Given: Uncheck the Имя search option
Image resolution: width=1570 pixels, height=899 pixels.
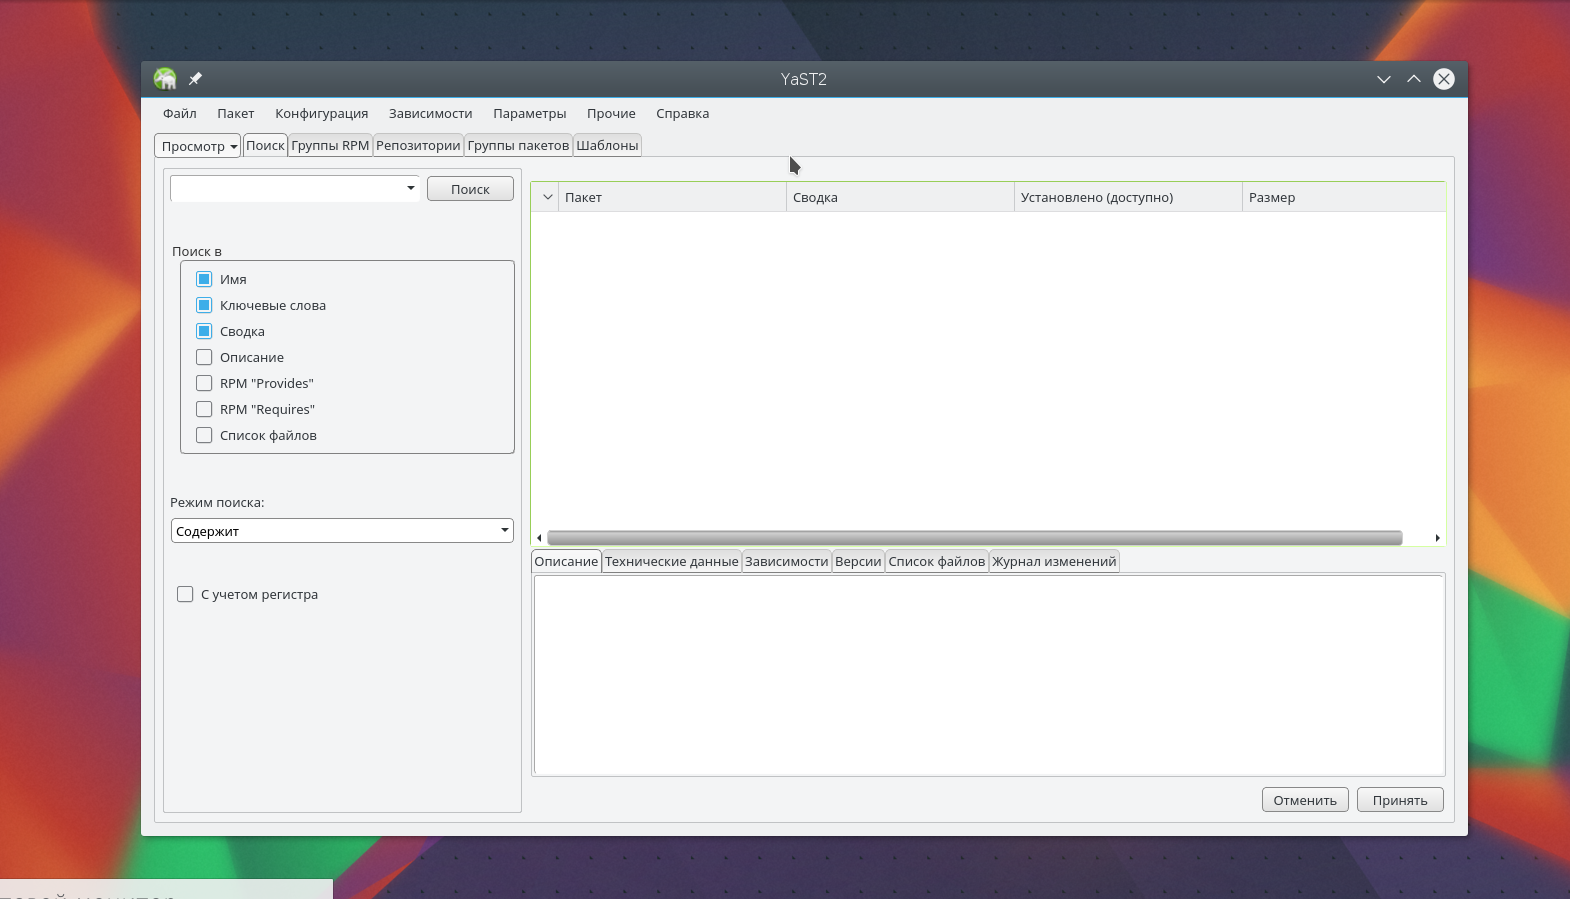Looking at the screenshot, I should 204,279.
